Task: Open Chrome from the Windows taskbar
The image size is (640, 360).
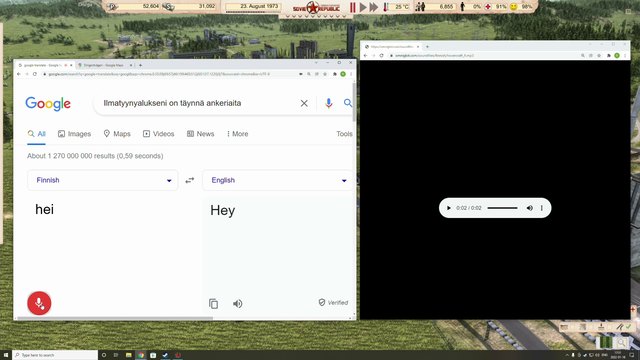Action: pos(141,355)
